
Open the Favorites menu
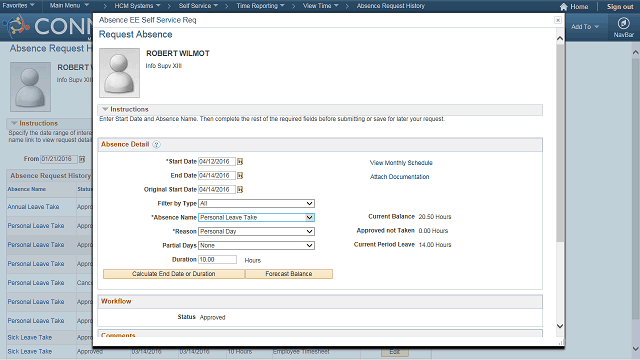coord(18,6)
